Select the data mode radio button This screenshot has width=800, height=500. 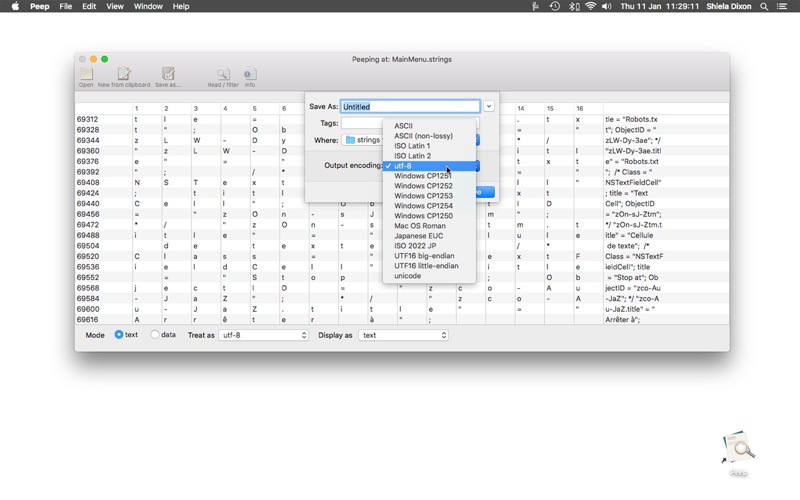(155, 335)
